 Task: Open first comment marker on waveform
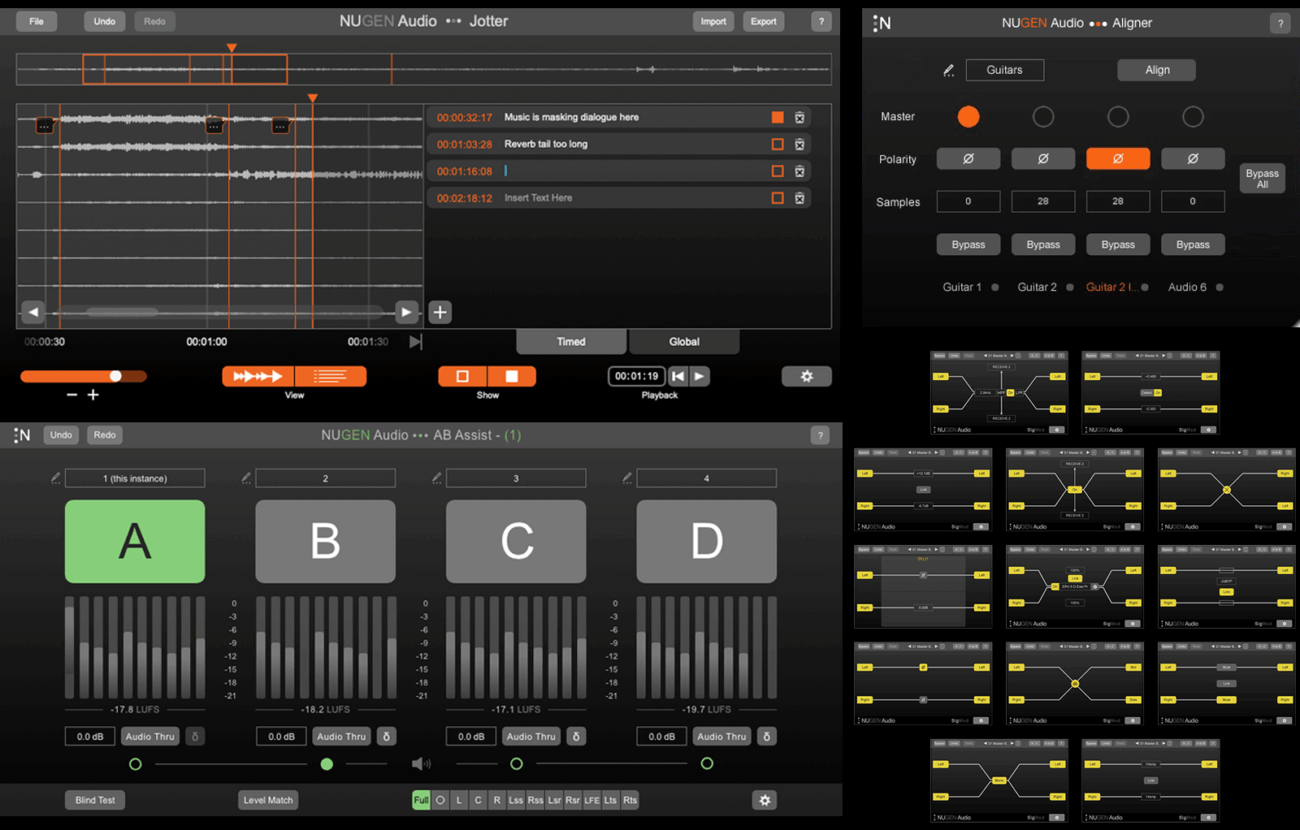[44, 126]
